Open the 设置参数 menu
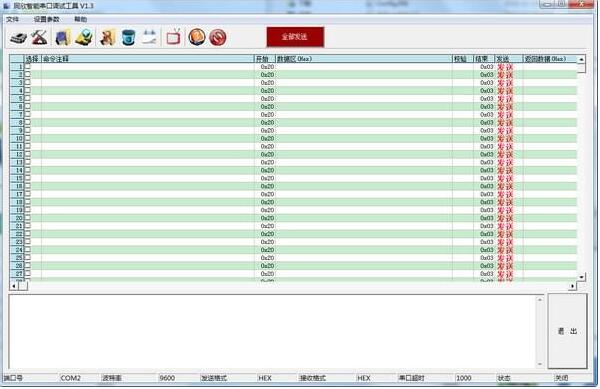This screenshot has width=600, height=389. pyautogui.click(x=47, y=19)
